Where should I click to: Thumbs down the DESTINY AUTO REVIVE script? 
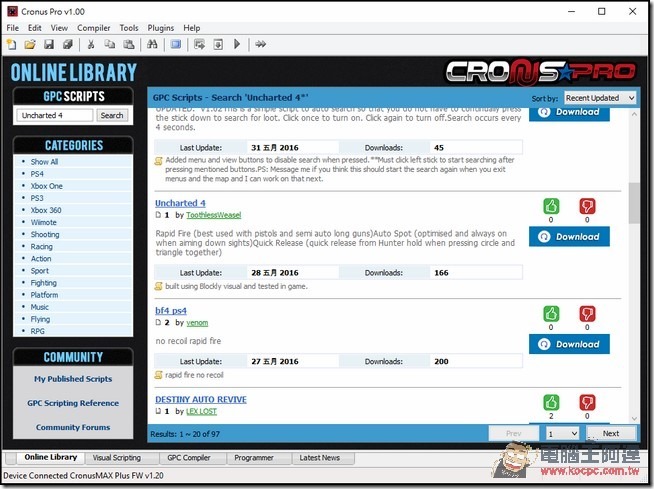click(587, 403)
